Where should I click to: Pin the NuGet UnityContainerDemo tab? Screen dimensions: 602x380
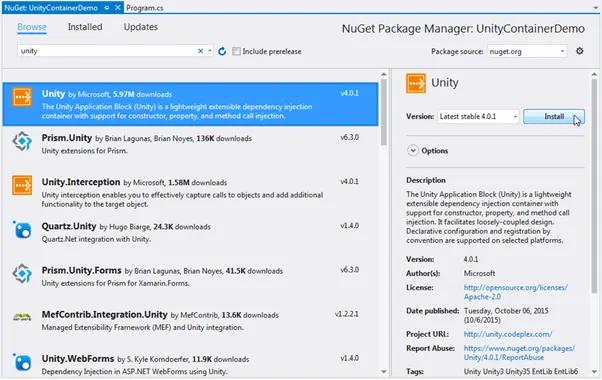(x=107, y=8)
